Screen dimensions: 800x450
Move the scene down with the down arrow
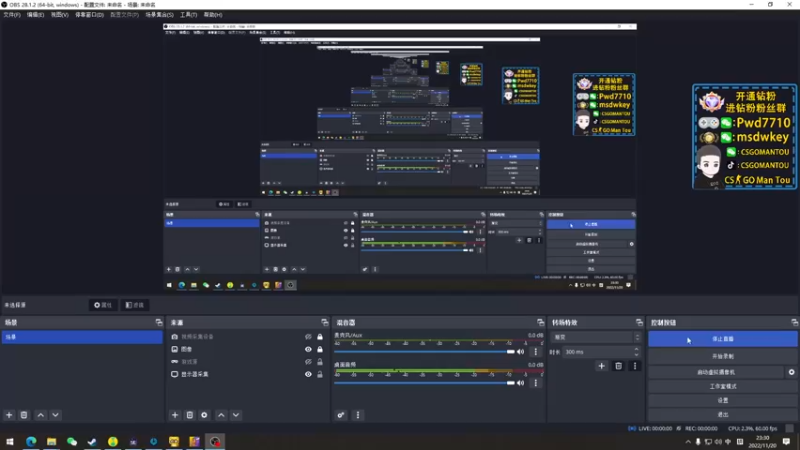pos(55,415)
